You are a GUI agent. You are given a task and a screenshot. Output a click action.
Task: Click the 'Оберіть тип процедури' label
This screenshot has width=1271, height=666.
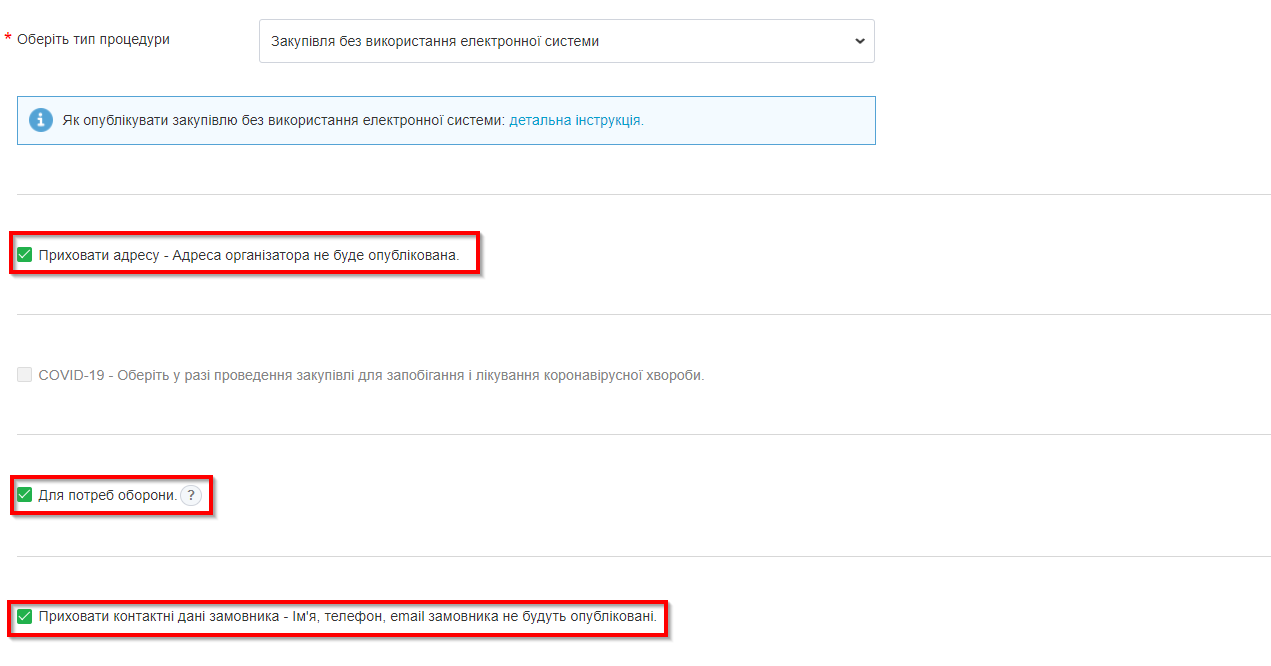pos(93,39)
